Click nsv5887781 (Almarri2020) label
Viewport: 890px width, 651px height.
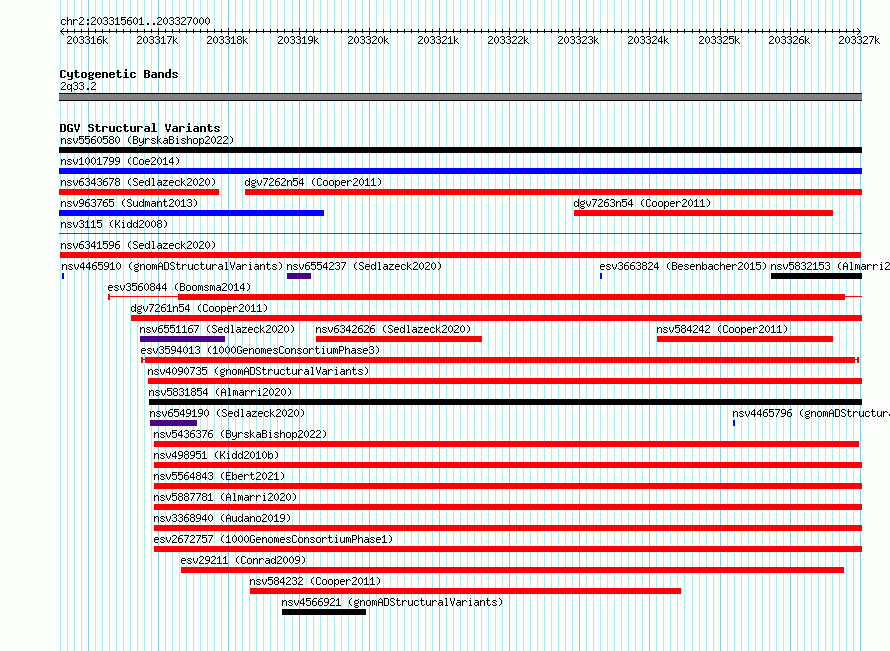225,497
